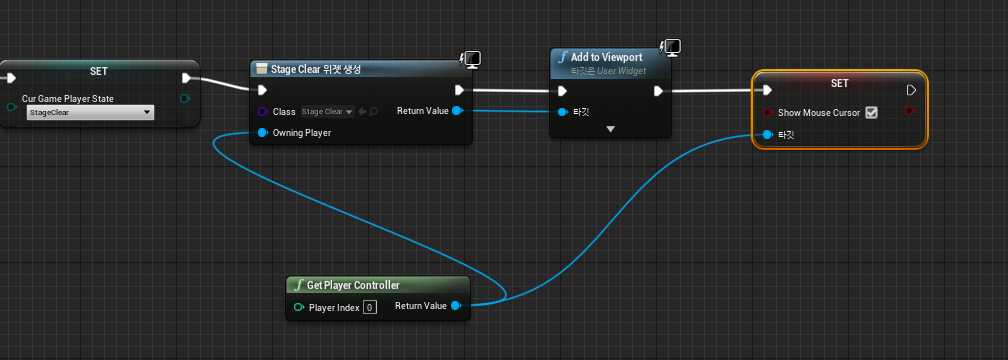Click the widget icon in Stage Clear node header
Image resolution: width=1008 pixels, height=360 pixels.
[262, 69]
